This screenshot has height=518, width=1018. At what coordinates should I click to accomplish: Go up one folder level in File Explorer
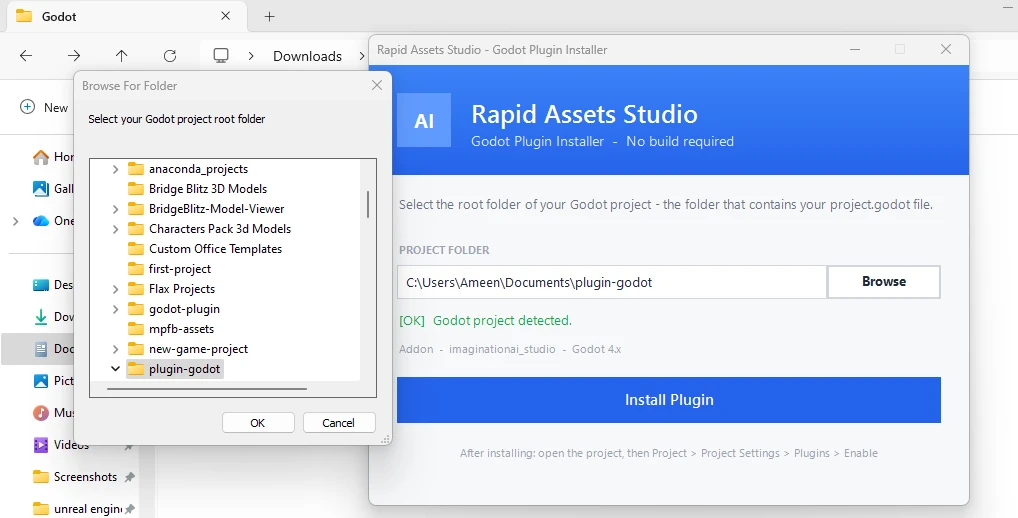pyautogui.click(x=121, y=56)
